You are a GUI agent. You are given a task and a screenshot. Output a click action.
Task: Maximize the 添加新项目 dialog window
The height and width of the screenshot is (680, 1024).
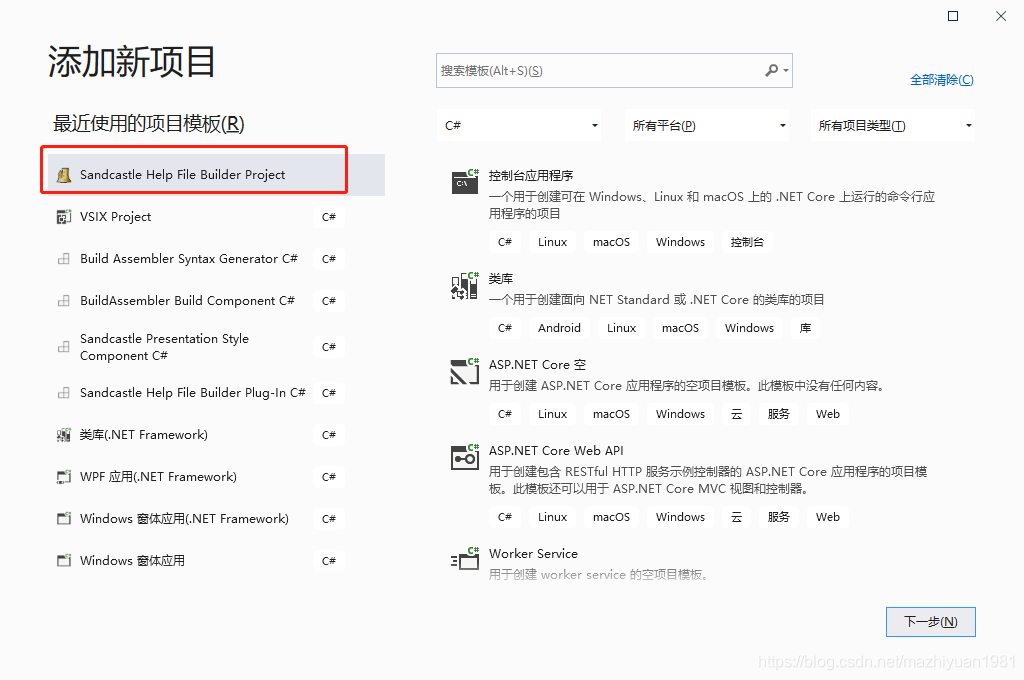pos(953,16)
